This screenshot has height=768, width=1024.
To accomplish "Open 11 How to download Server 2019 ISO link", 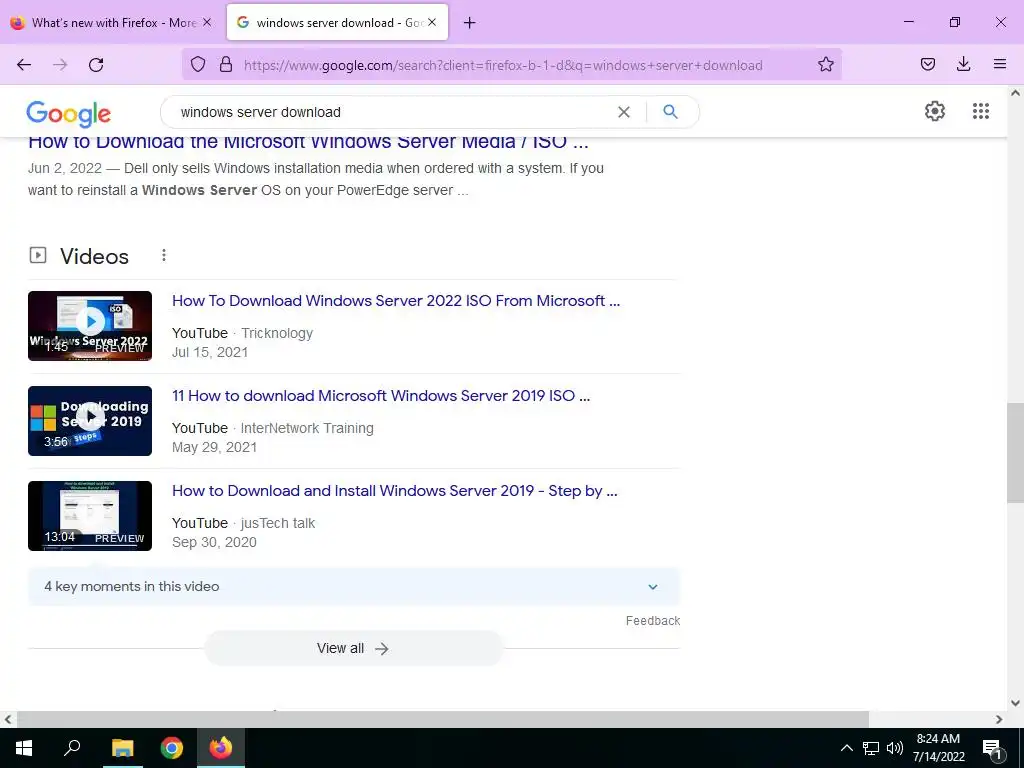I will [381, 395].
